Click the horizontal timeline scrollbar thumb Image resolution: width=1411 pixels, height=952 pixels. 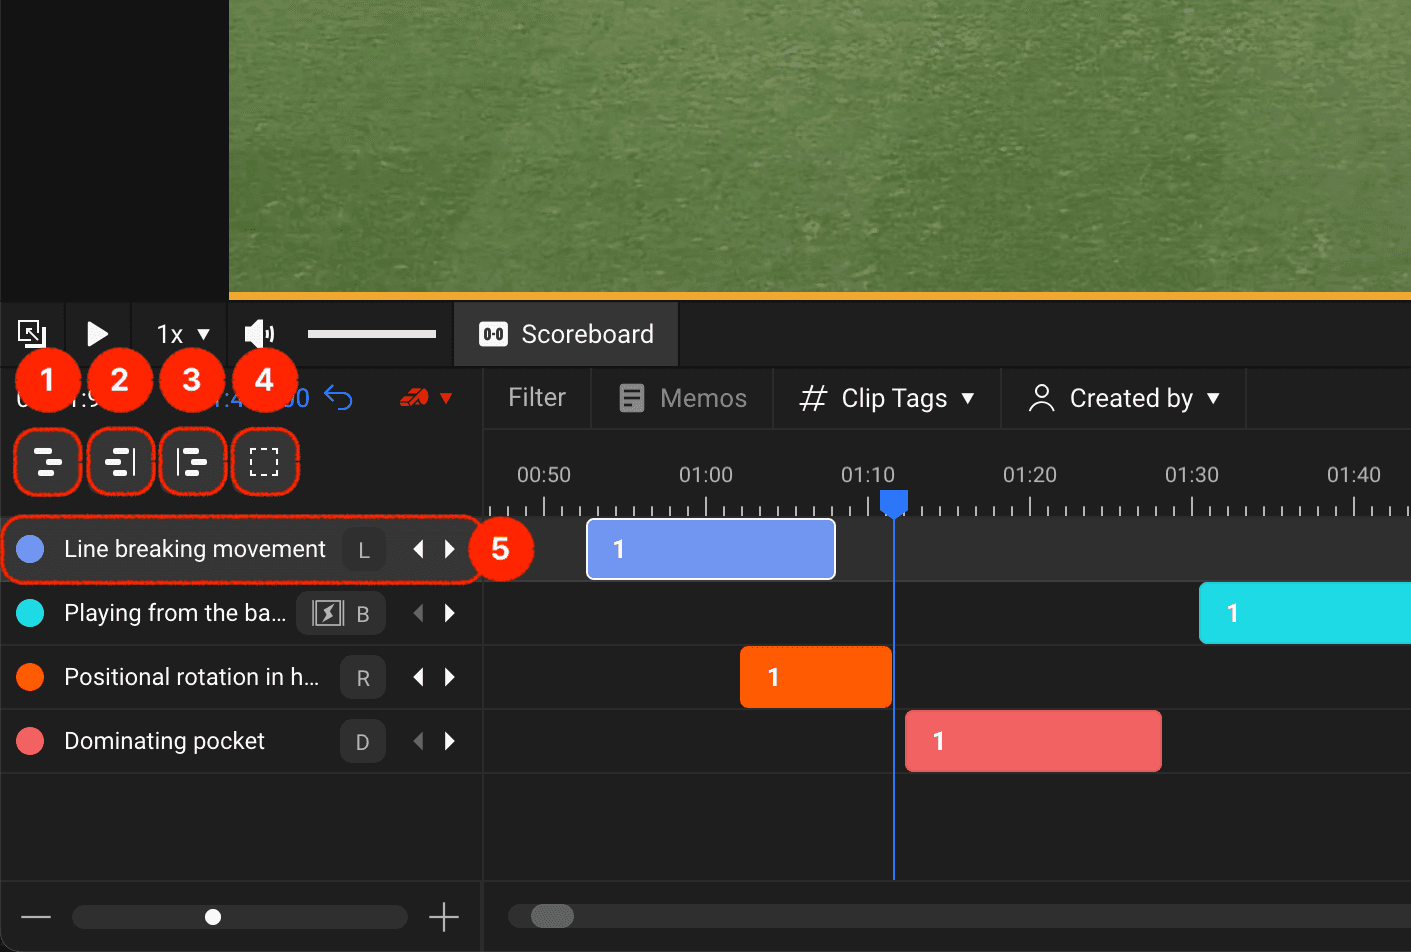[552, 916]
